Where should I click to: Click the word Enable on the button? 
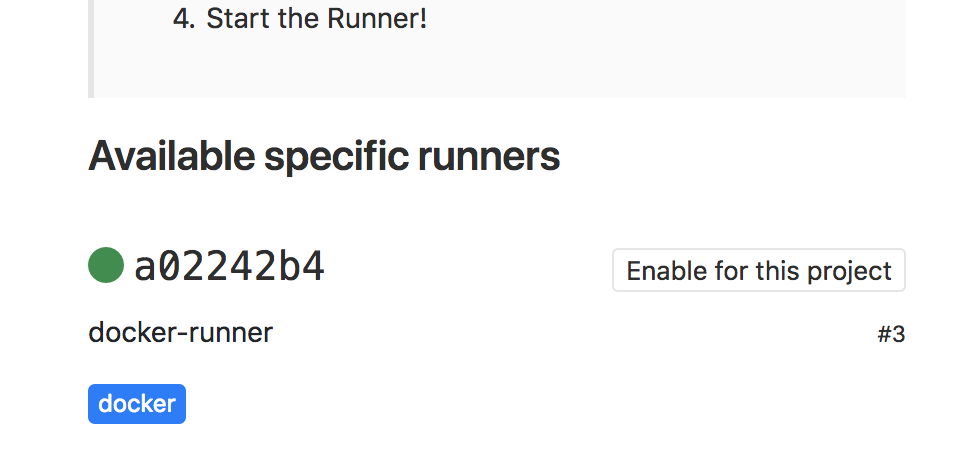tap(658, 271)
